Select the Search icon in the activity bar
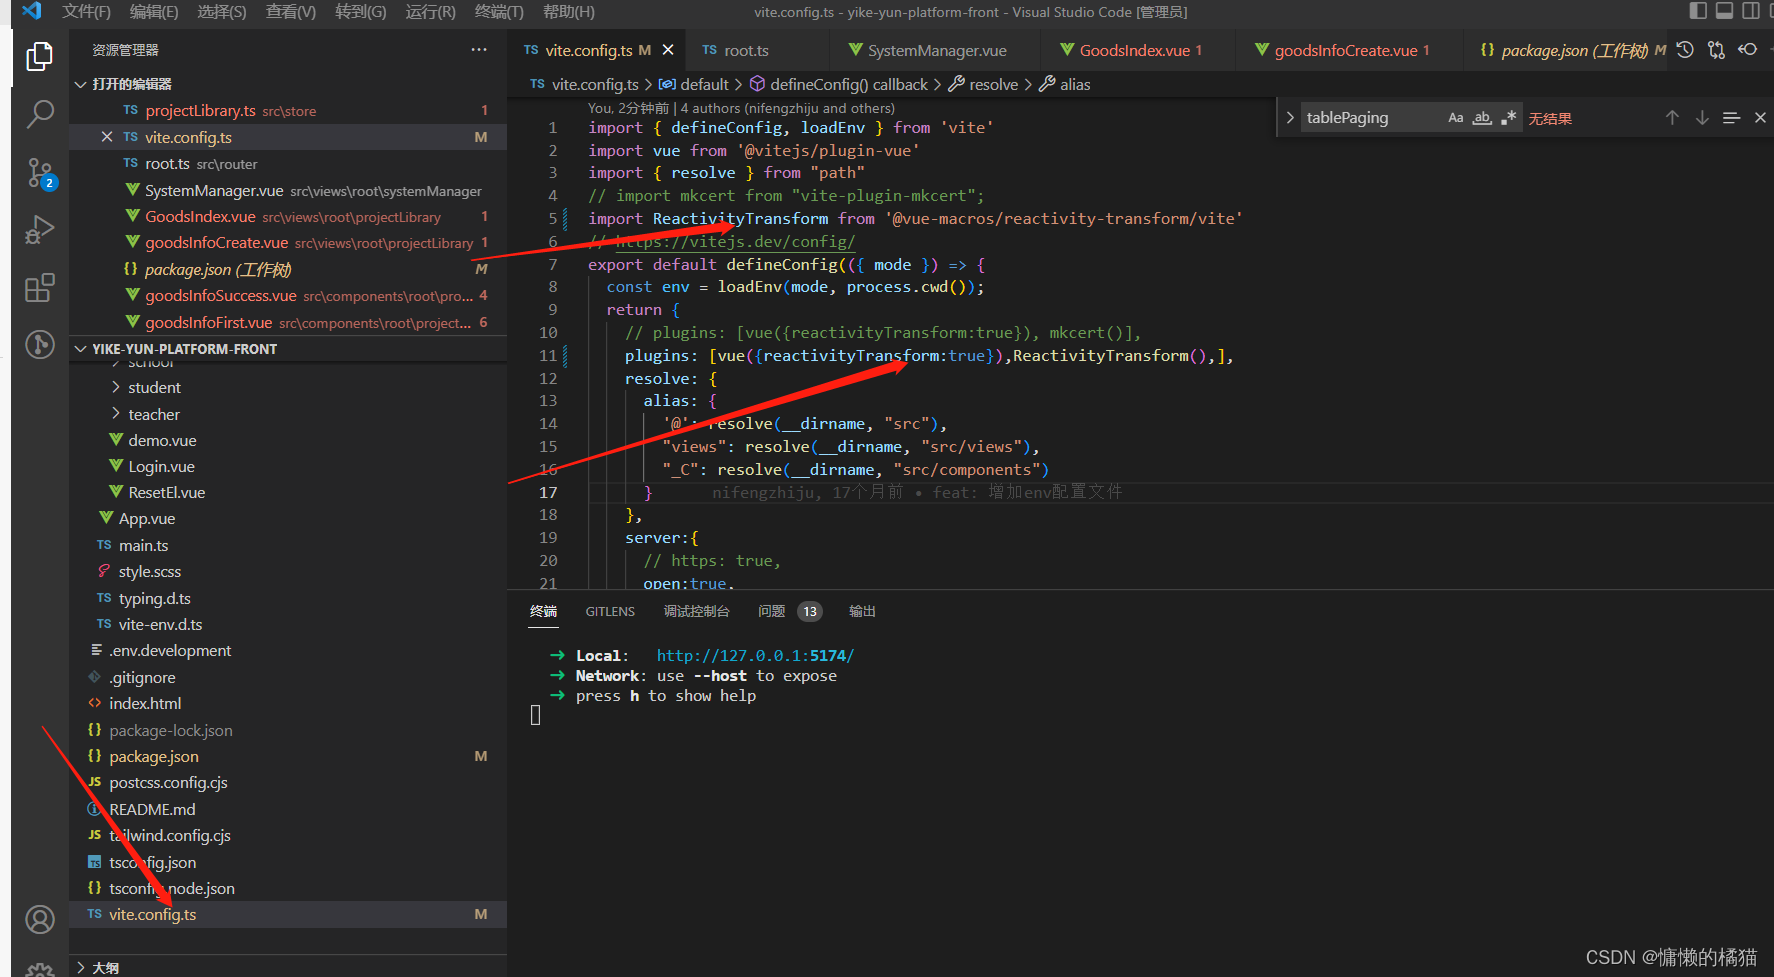This screenshot has height=977, width=1774. click(39, 114)
